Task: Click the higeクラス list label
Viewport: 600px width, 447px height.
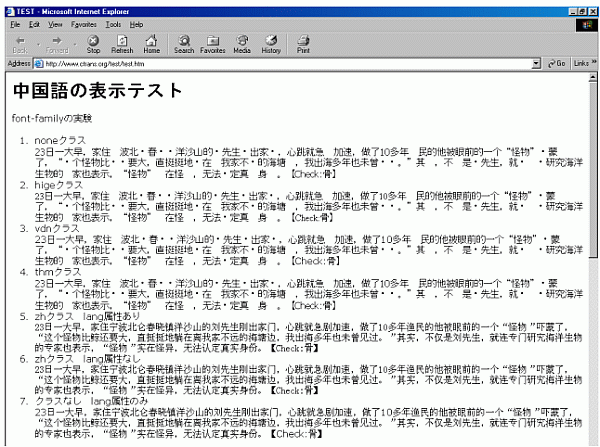Action: (x=59, y=185)
